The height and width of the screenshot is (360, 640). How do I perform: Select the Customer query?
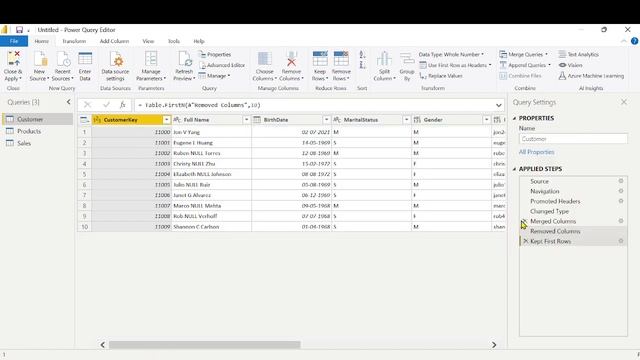point(38,119)
